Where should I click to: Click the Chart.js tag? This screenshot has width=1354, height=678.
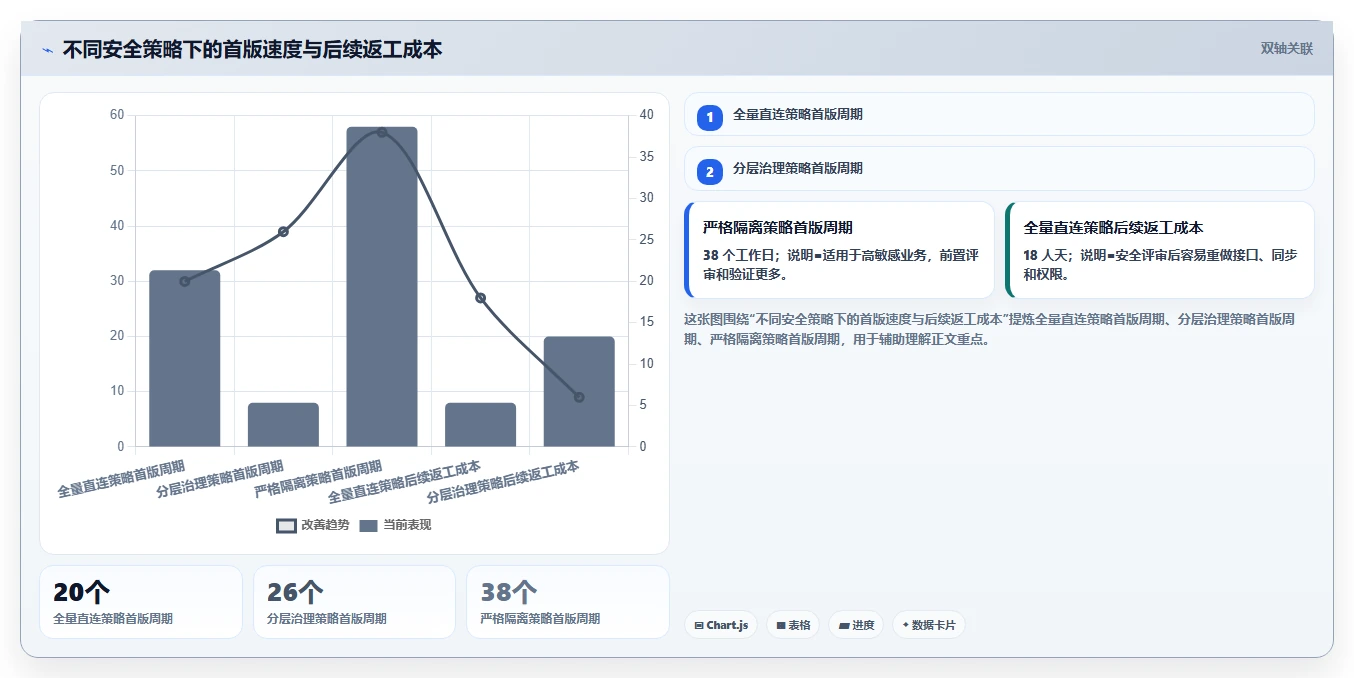pyautogui.click(x=721, y=625)
